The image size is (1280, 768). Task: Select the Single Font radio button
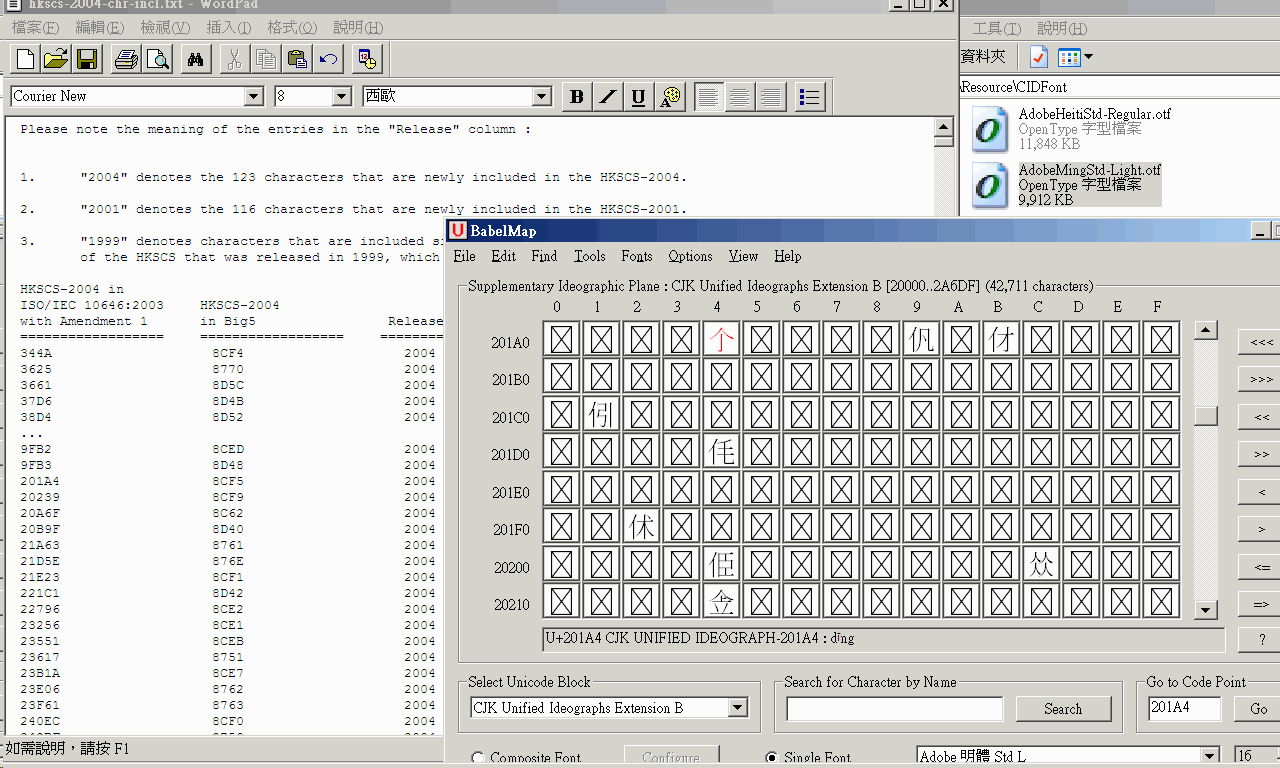(771, 758)
